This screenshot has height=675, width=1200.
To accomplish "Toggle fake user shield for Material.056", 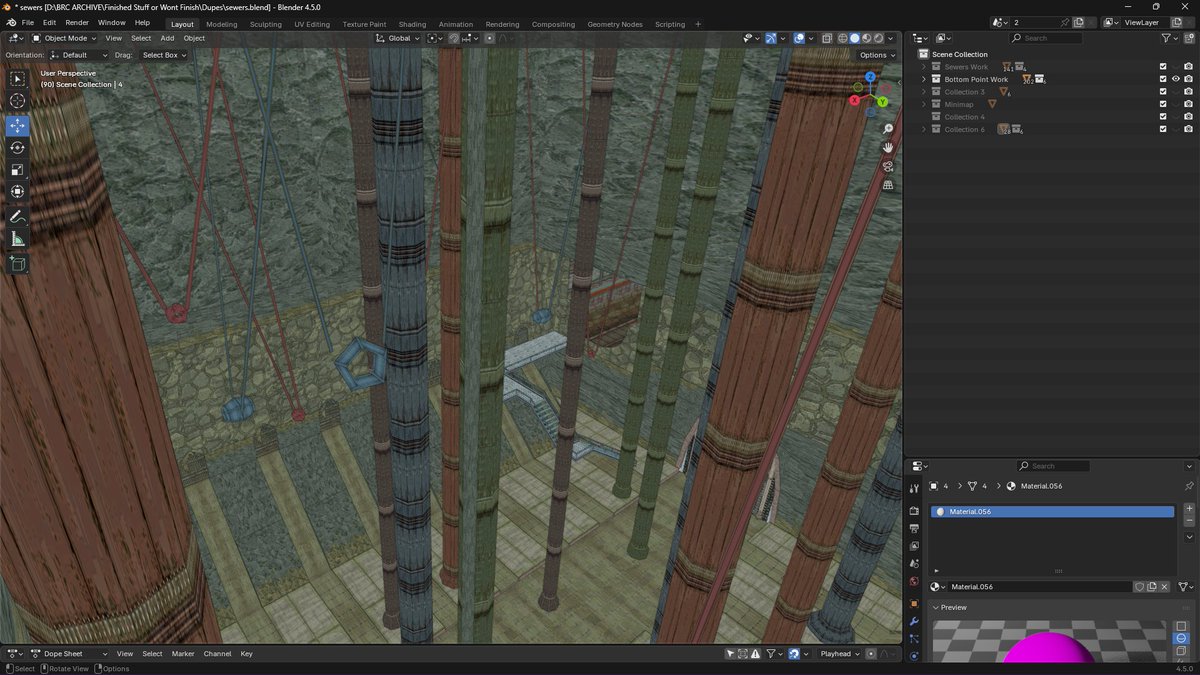I will coord(1139,587).
